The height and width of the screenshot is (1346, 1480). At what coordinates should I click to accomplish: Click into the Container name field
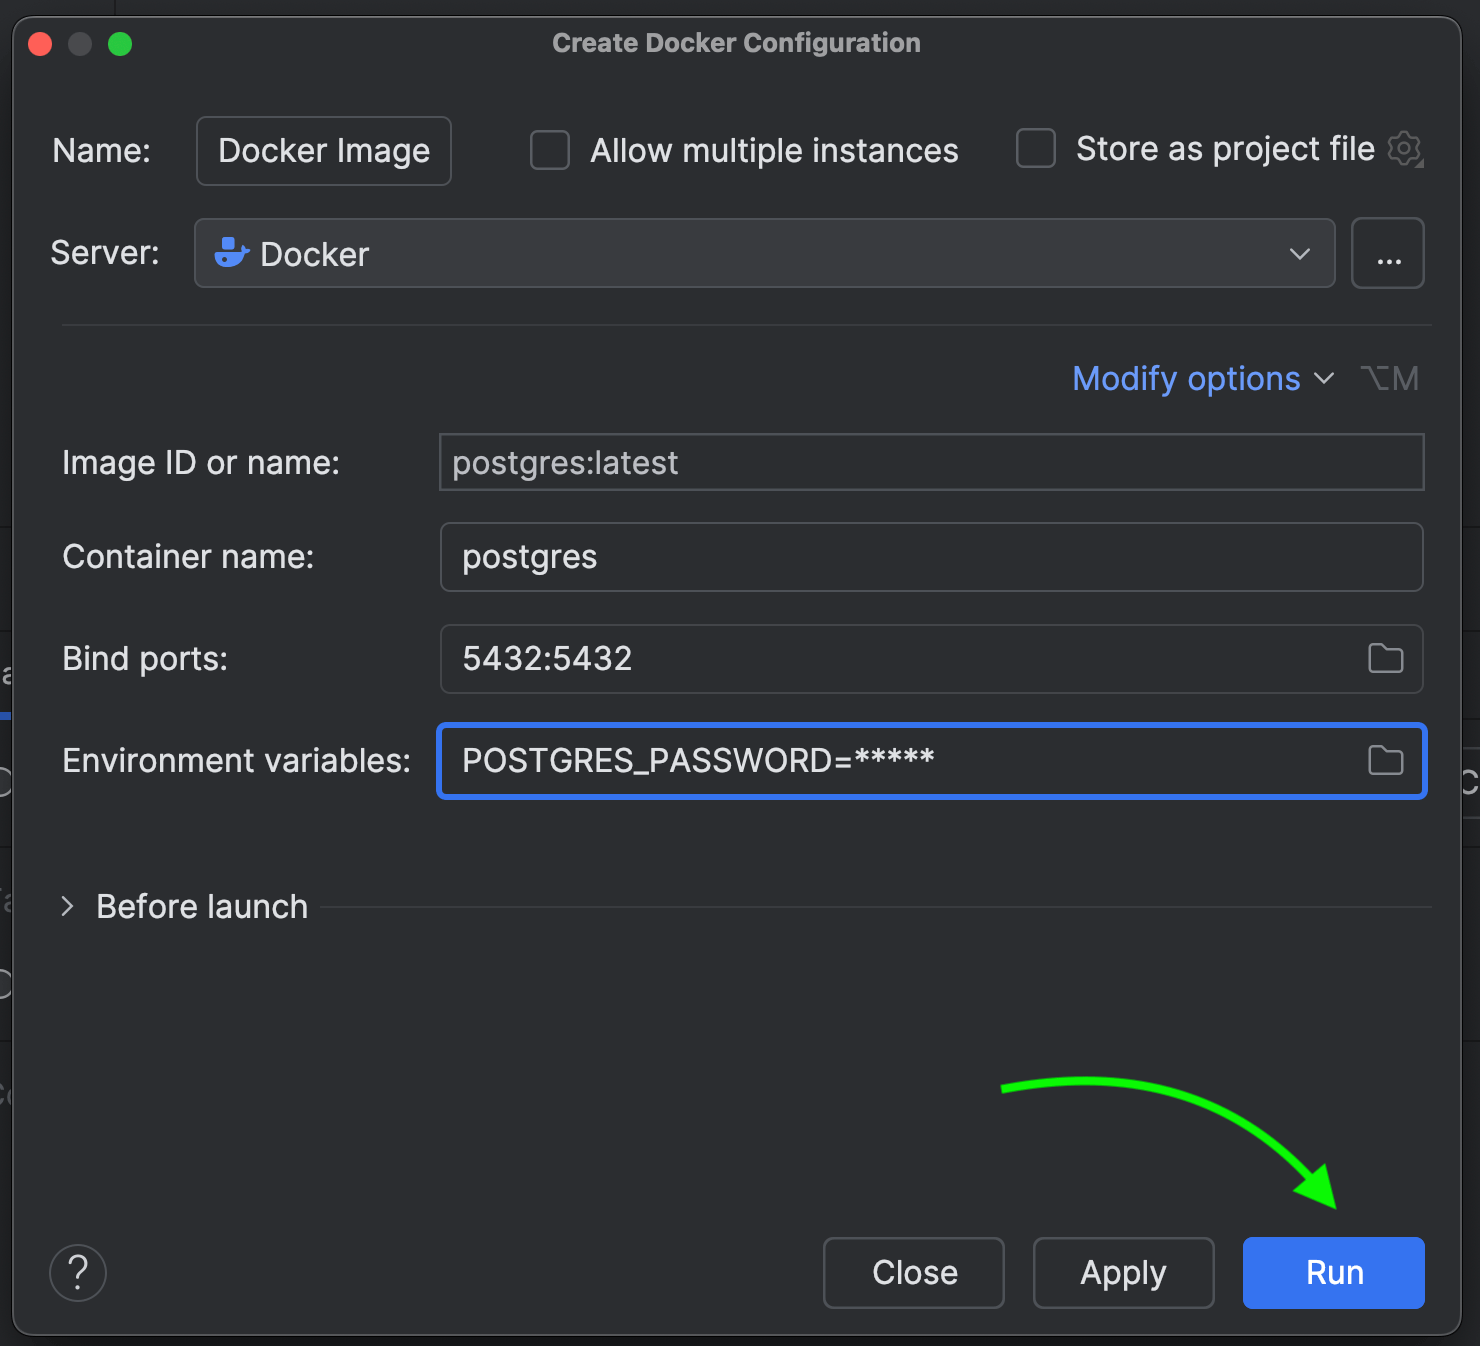[930, 557]
